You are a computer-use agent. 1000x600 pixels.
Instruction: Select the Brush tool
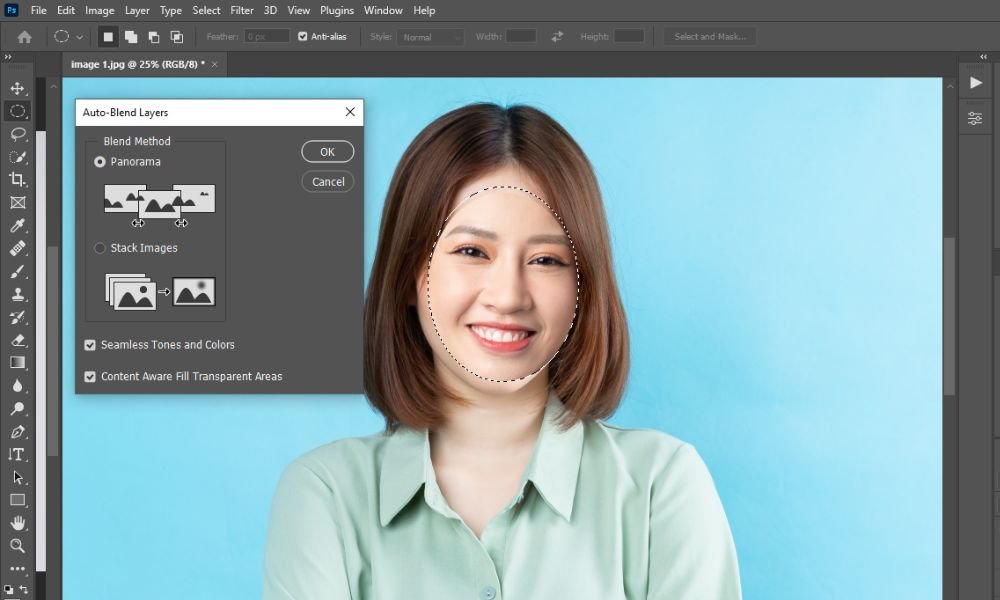pos(17,272)
